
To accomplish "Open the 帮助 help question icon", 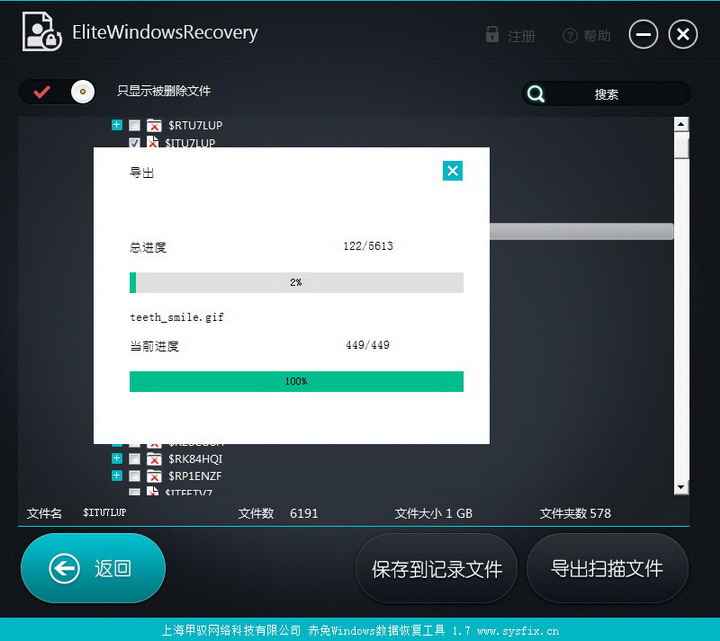I will pos(570,35).
